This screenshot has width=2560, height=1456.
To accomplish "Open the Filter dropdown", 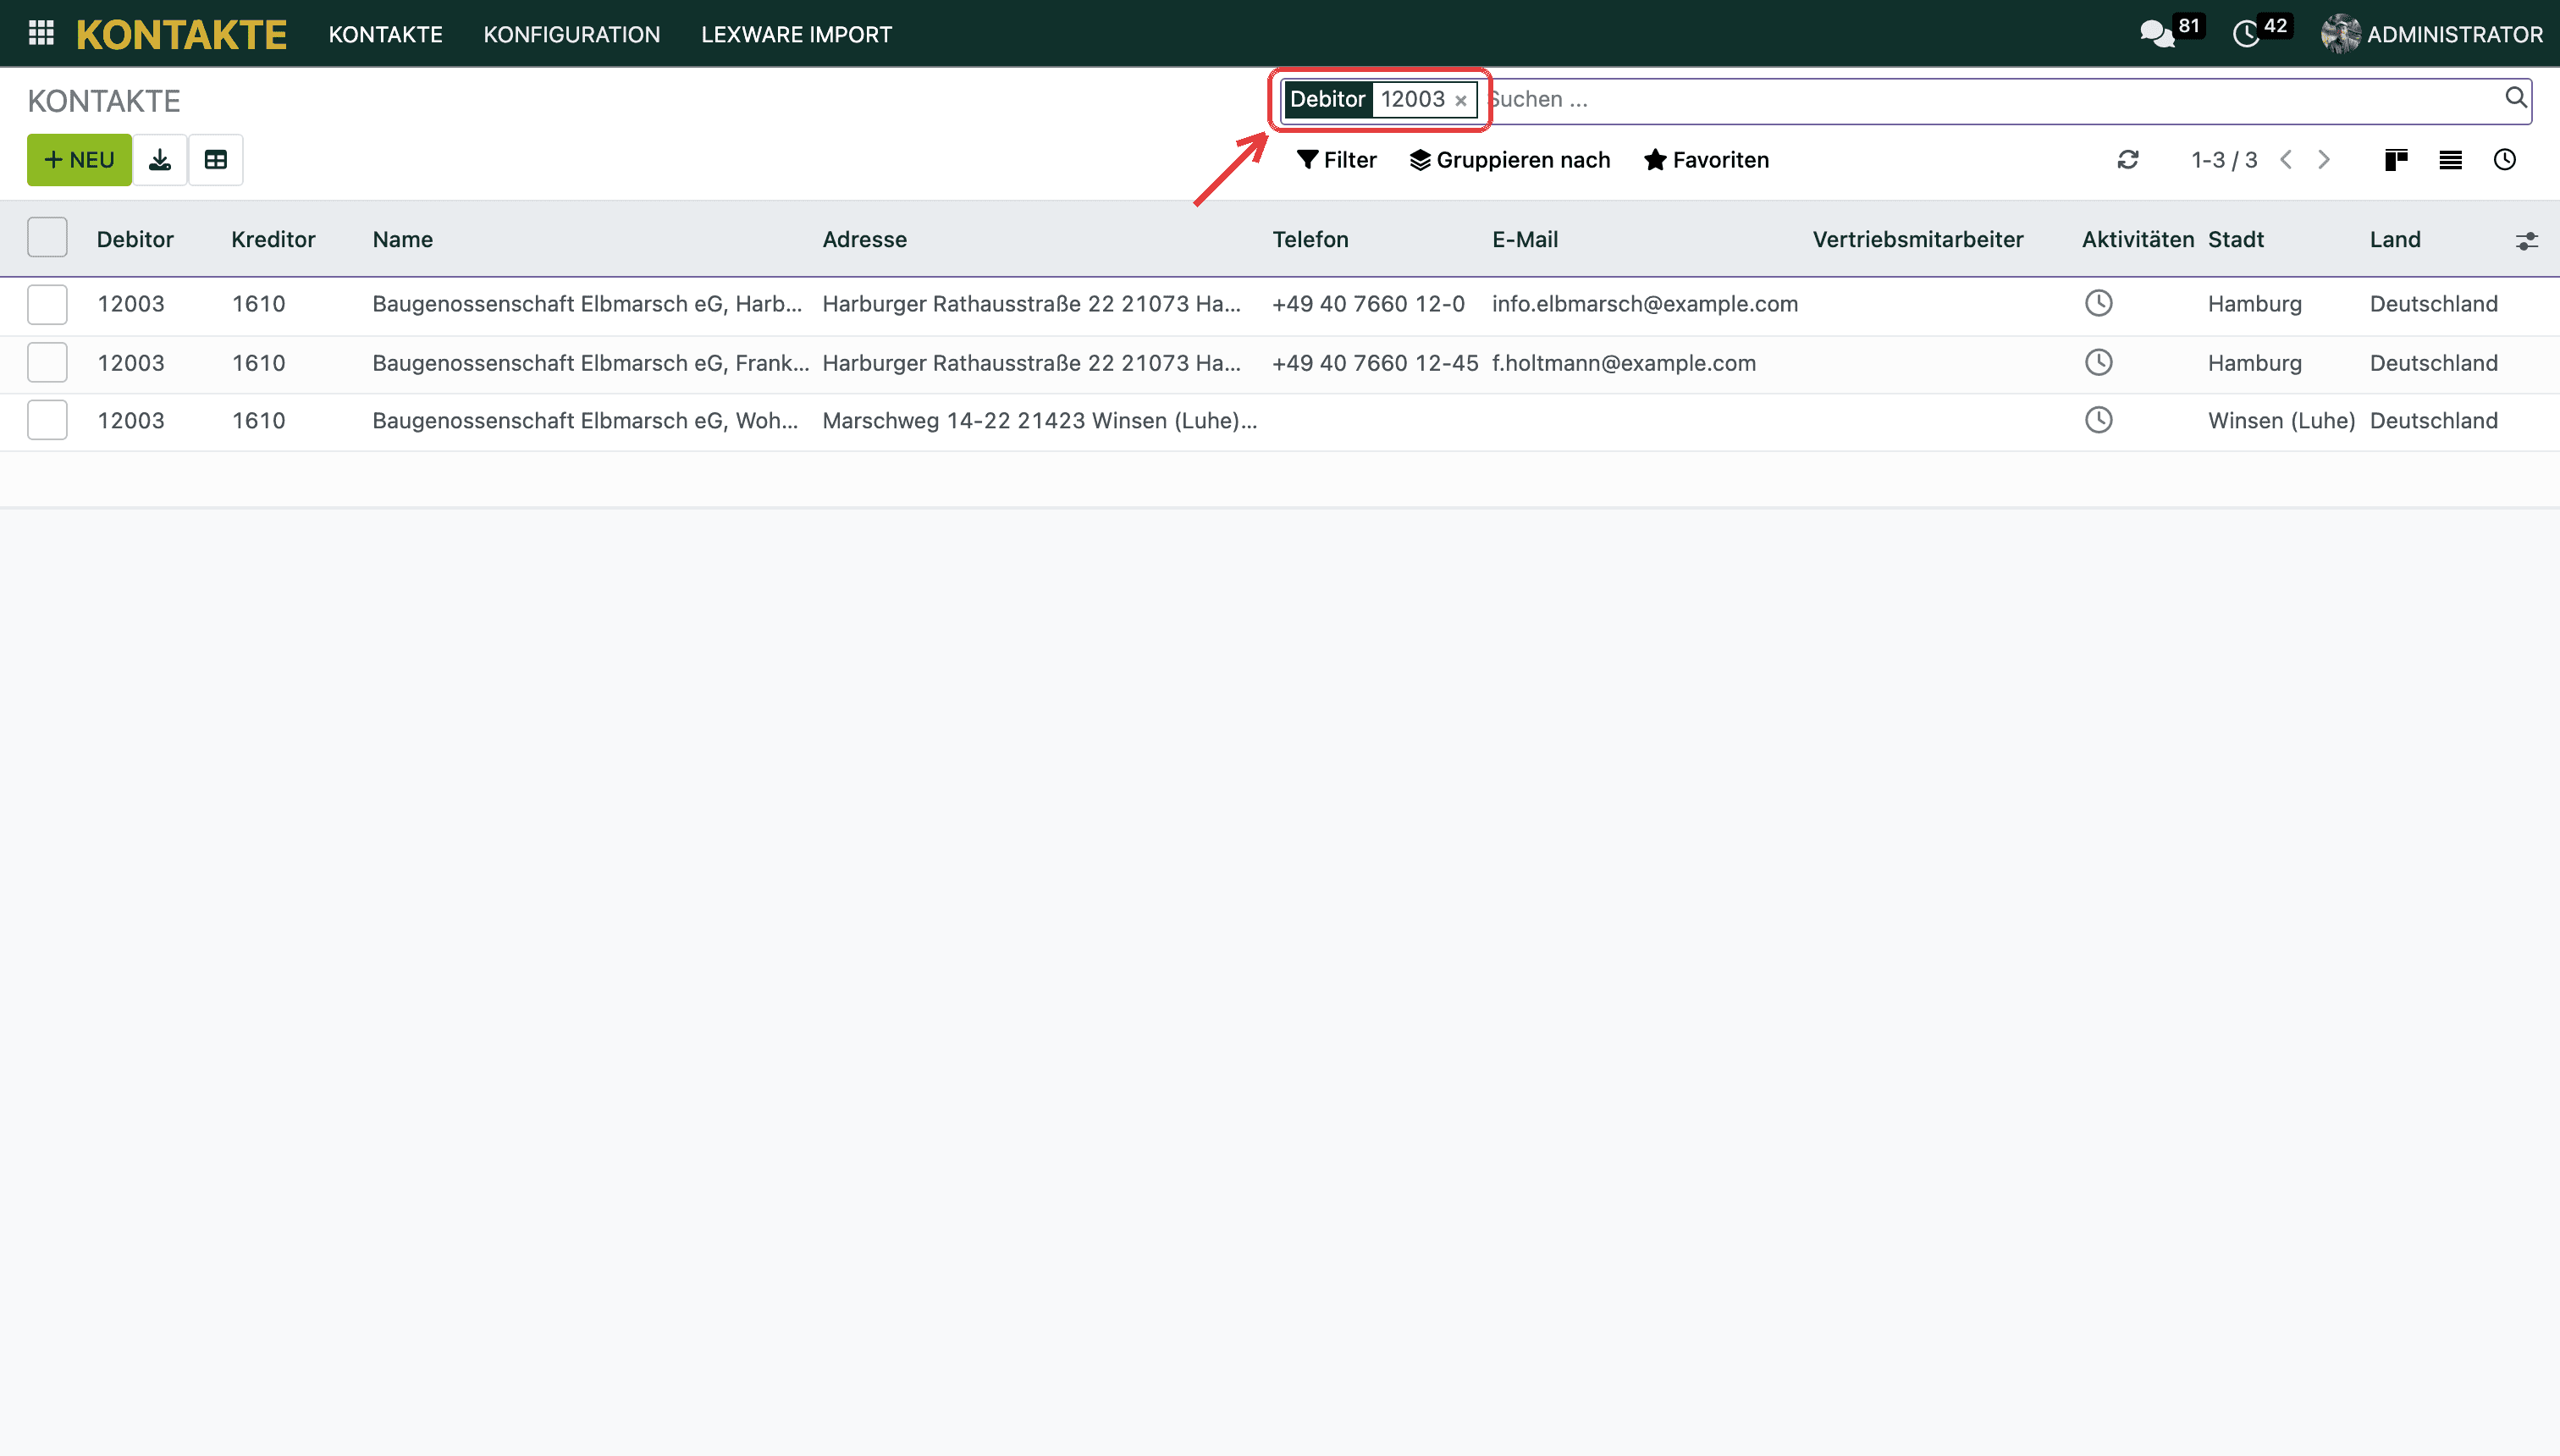I will click(1336, 160).
